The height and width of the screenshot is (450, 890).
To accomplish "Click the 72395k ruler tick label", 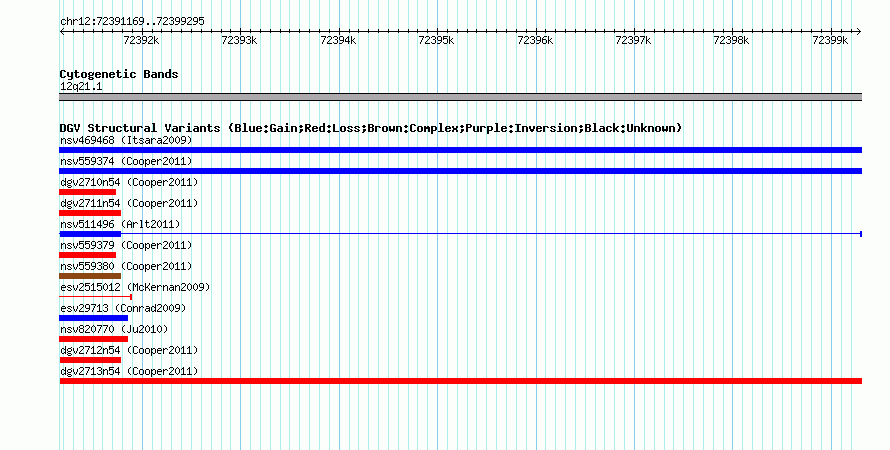I will click(436, 40).
